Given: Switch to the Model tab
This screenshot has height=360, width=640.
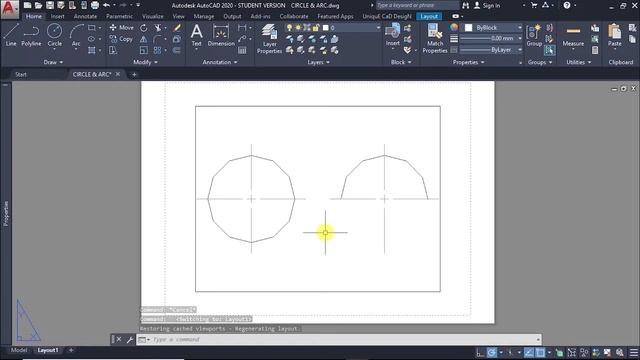Looking at the screenshot, I should [x=19, y=350].
